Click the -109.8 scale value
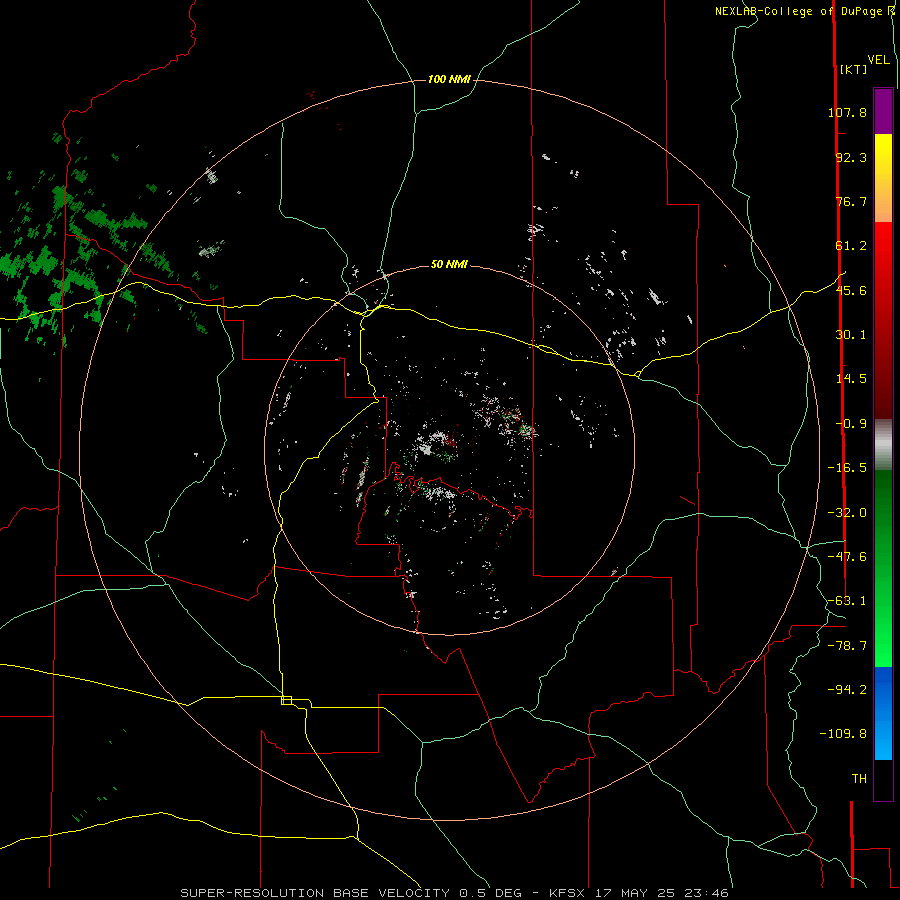 [x=843, y=734]
